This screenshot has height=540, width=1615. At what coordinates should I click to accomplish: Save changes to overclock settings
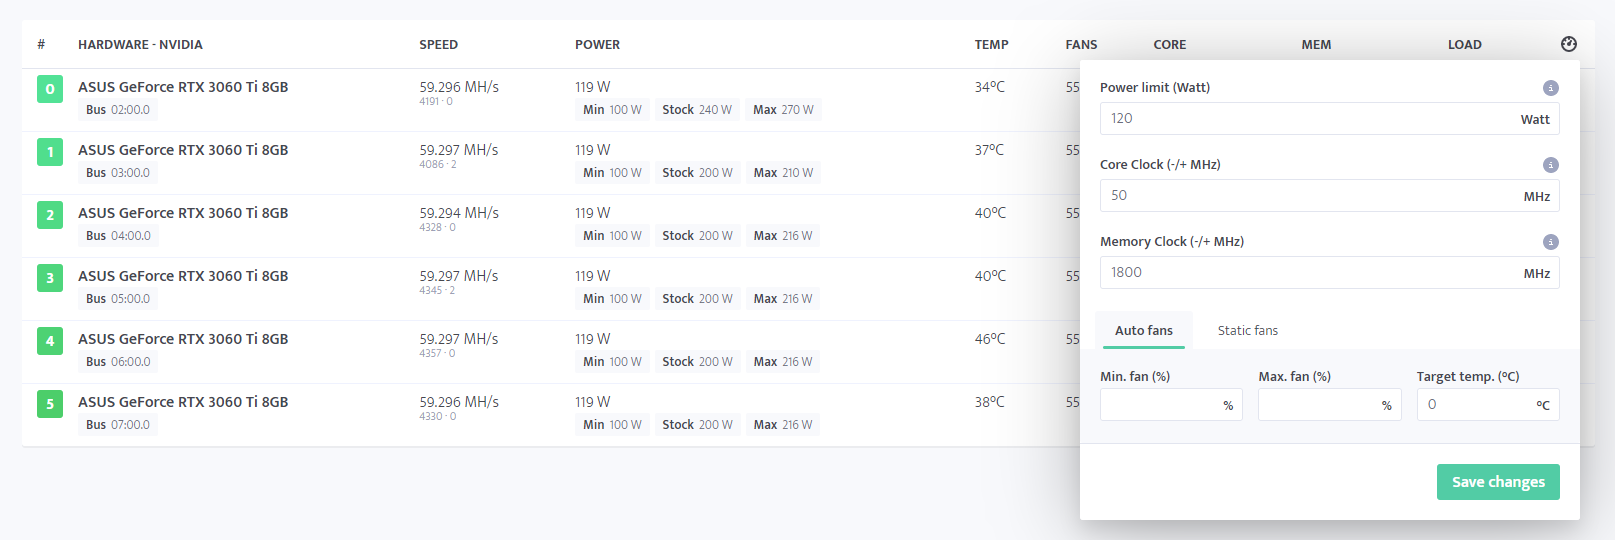pyautogui.click(x=1498, y=482)
